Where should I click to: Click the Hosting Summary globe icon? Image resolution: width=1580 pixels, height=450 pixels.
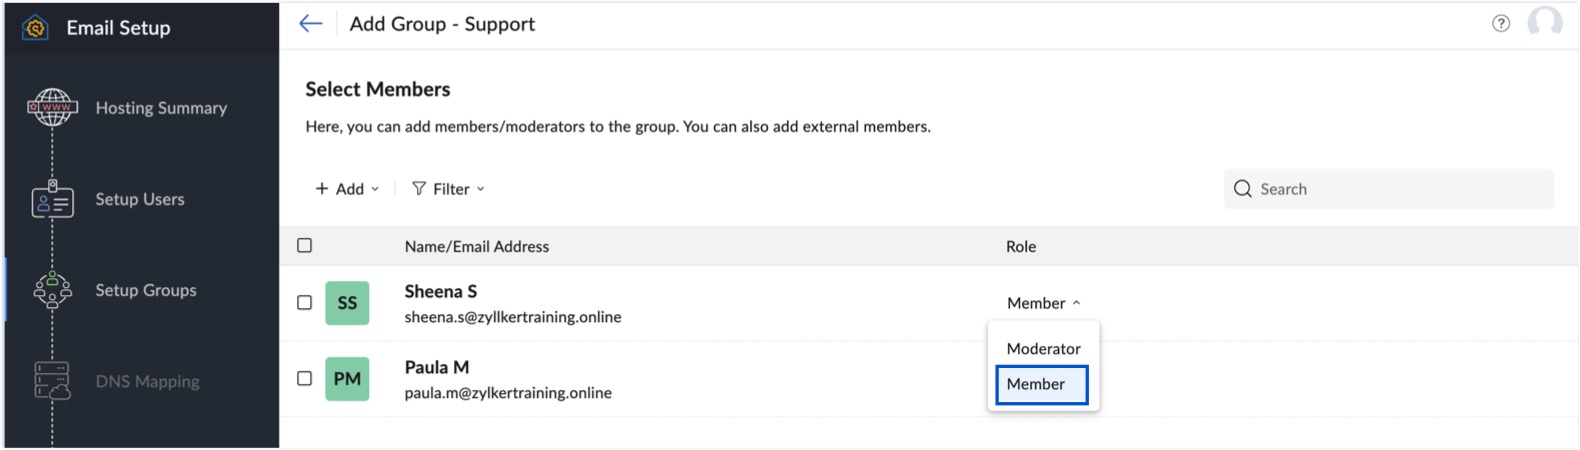pyautogui.click(x=53, y=107)
